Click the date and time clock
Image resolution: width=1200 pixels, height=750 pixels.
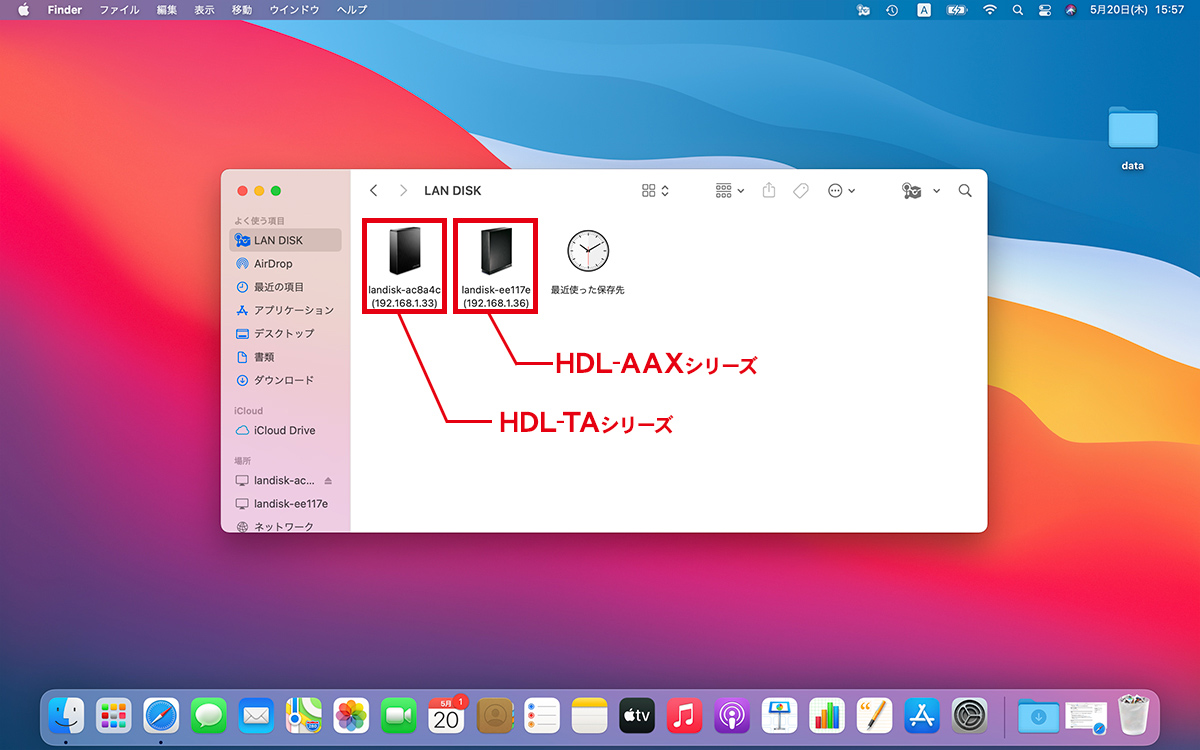pyautogui.click(x=1137, y=9)
